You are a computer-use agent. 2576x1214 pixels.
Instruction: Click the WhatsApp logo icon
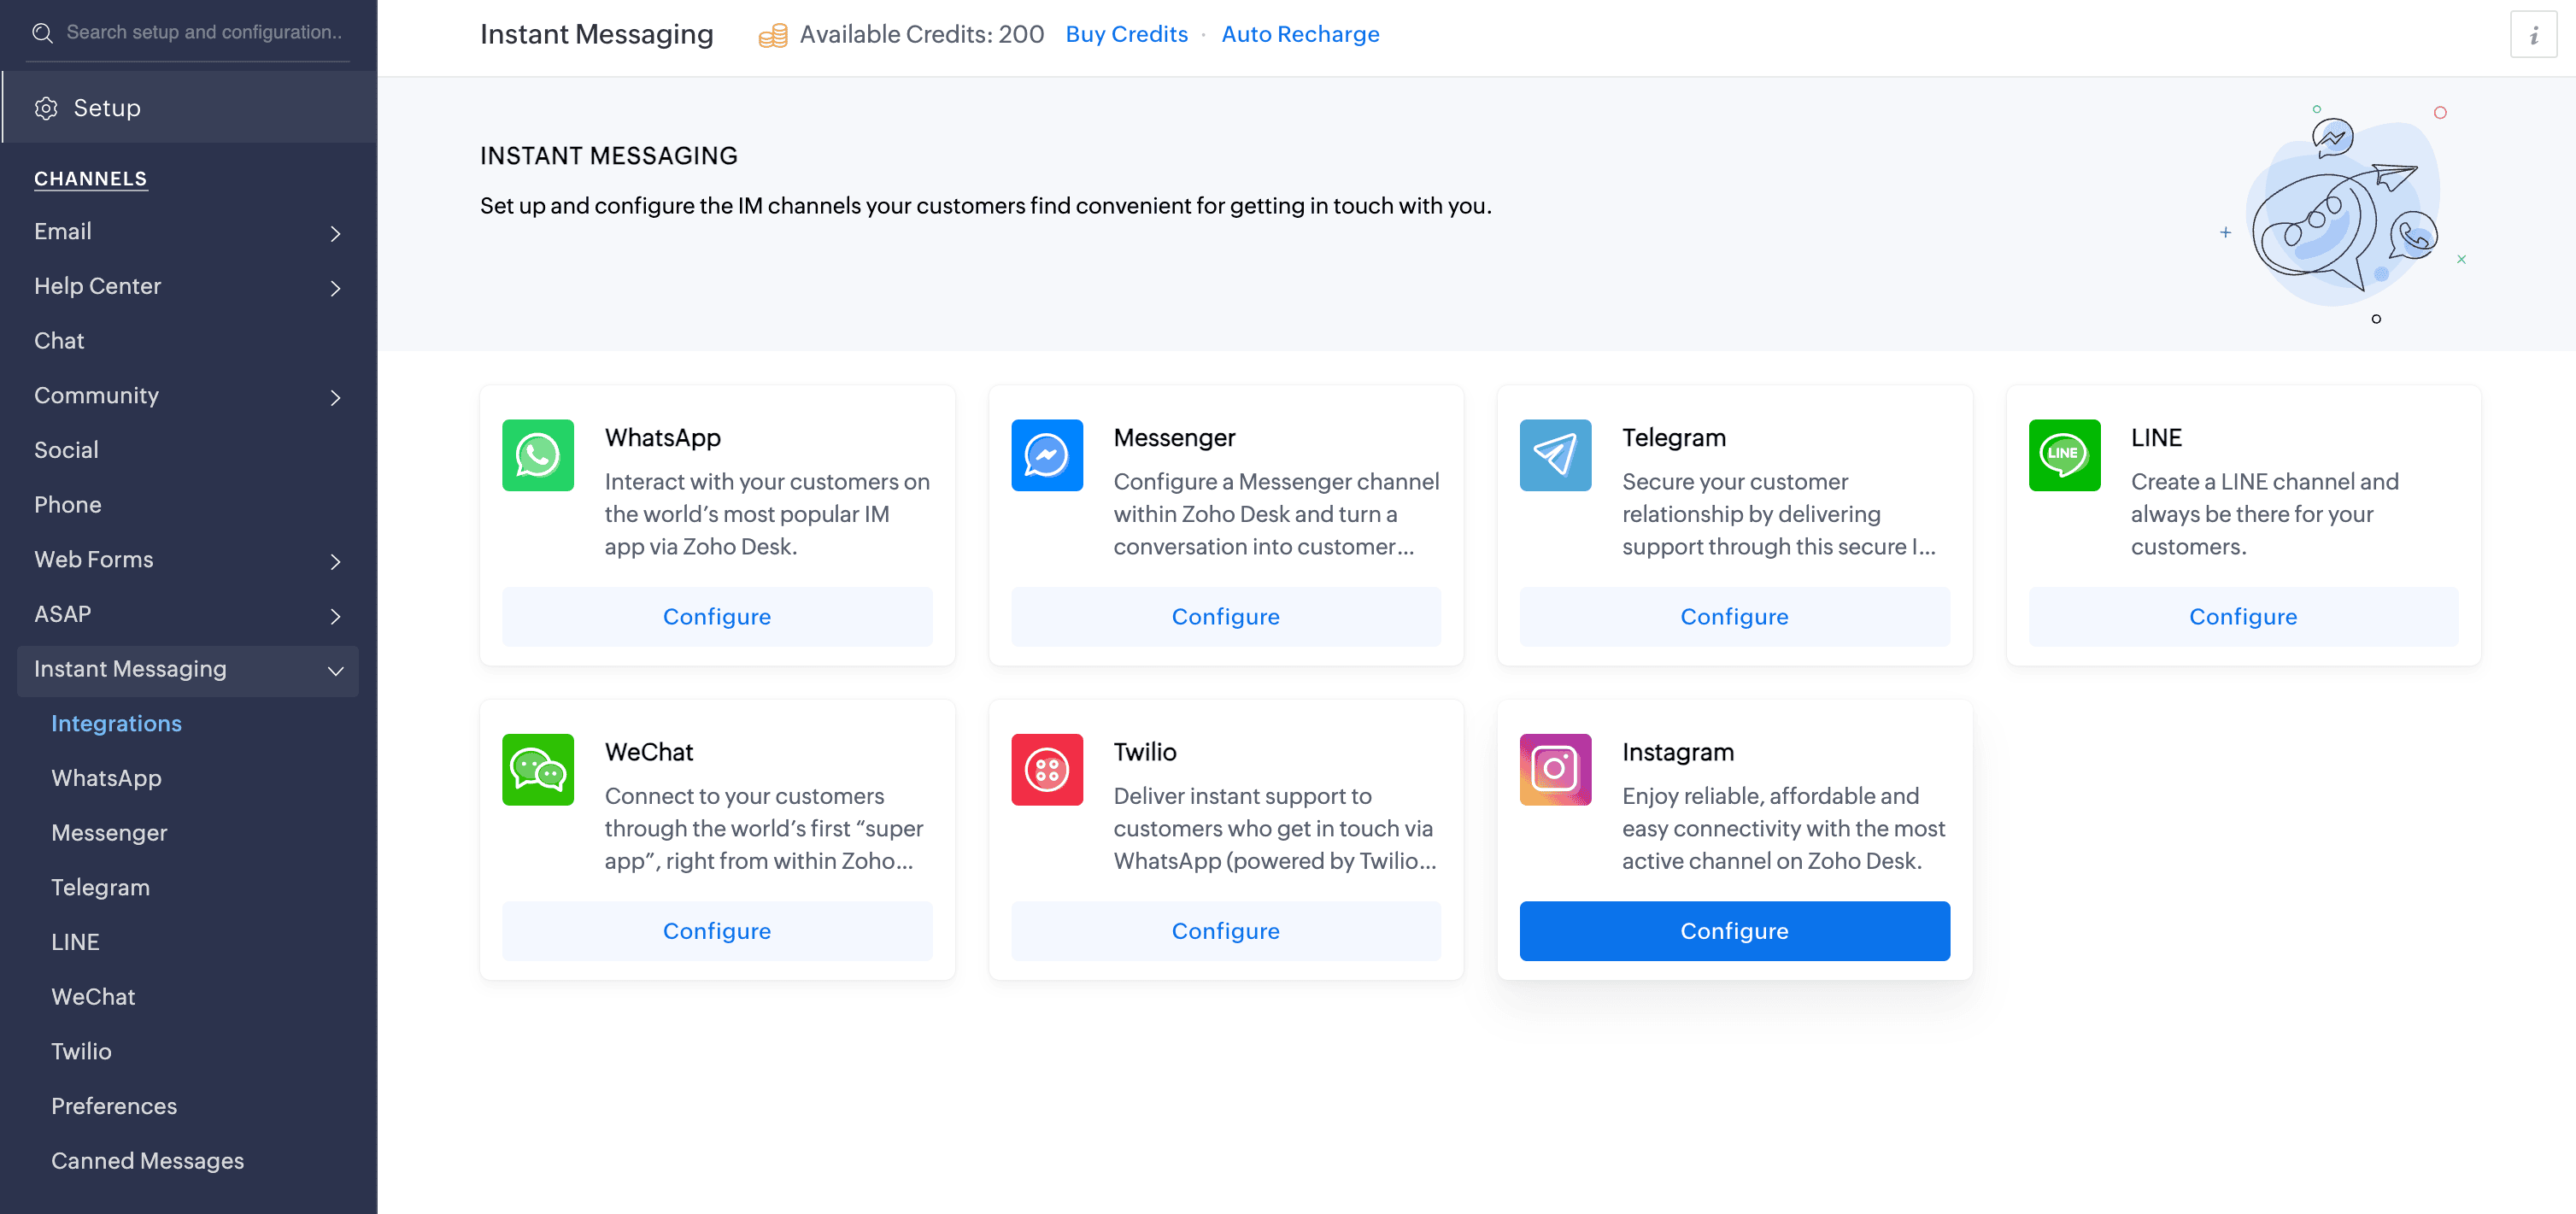(x=538, y=455)
